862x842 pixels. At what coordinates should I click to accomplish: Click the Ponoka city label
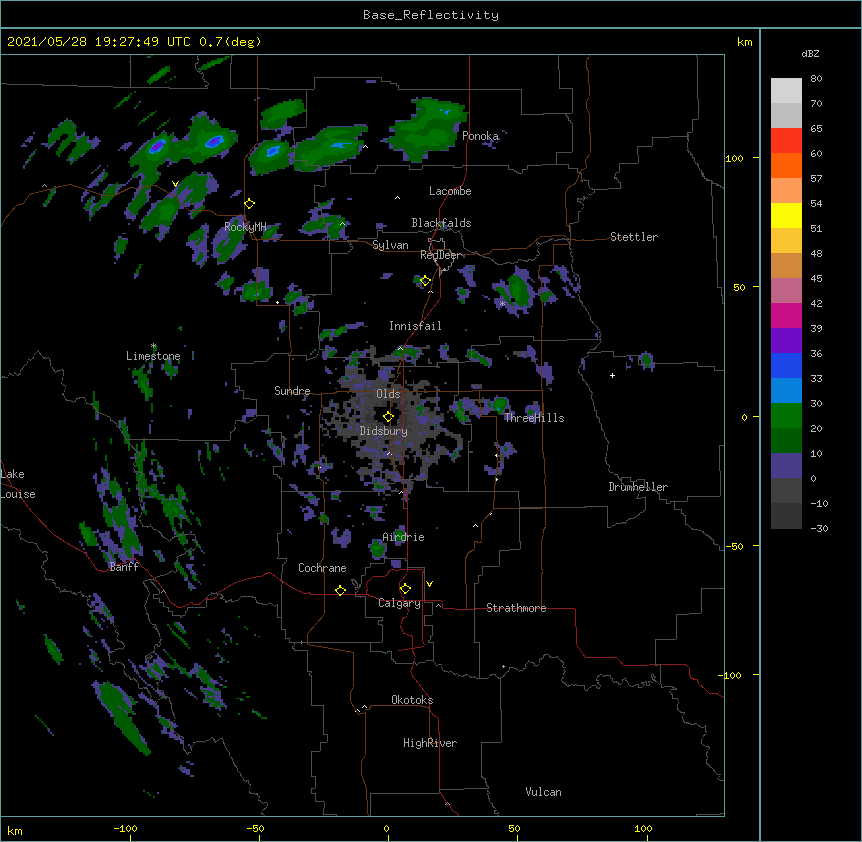click(480, 136)
